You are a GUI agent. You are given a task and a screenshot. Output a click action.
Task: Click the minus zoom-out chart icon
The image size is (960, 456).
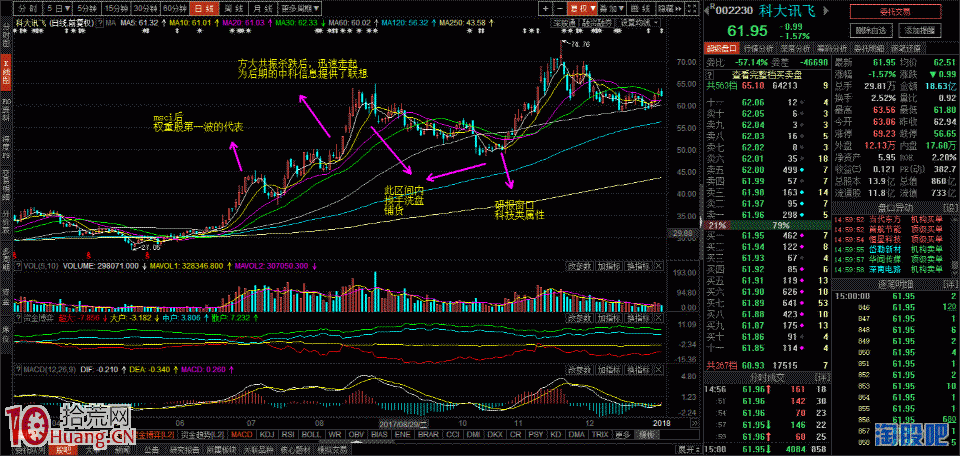[560, 9]
